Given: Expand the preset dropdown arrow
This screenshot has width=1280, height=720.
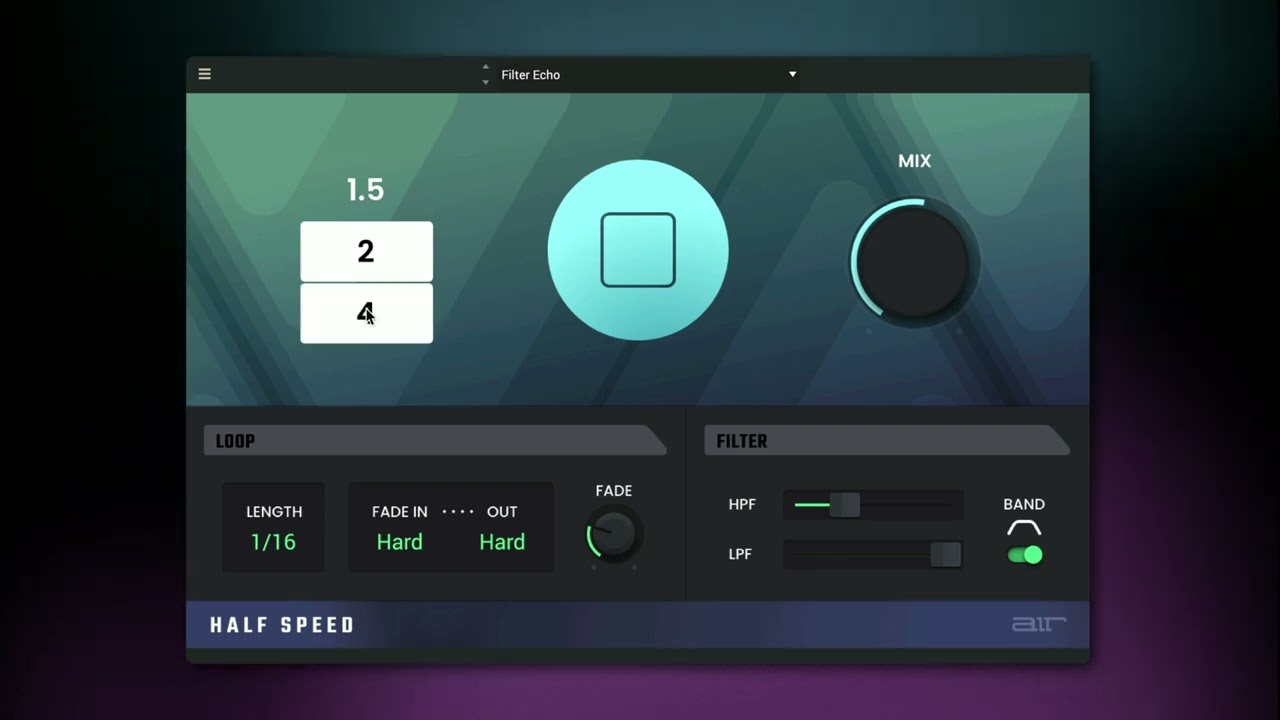Looking at the screenshot, I should pos(792,74).
